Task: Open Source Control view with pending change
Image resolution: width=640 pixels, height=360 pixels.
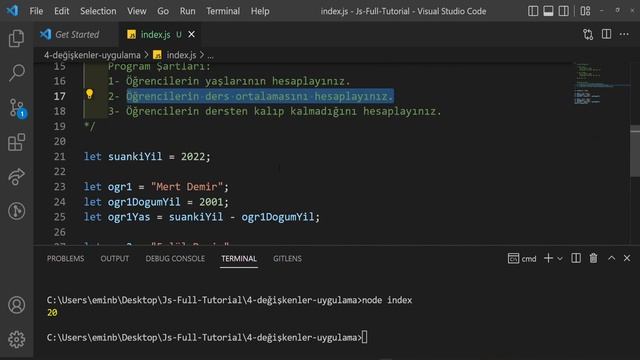Action: point(17,108)
